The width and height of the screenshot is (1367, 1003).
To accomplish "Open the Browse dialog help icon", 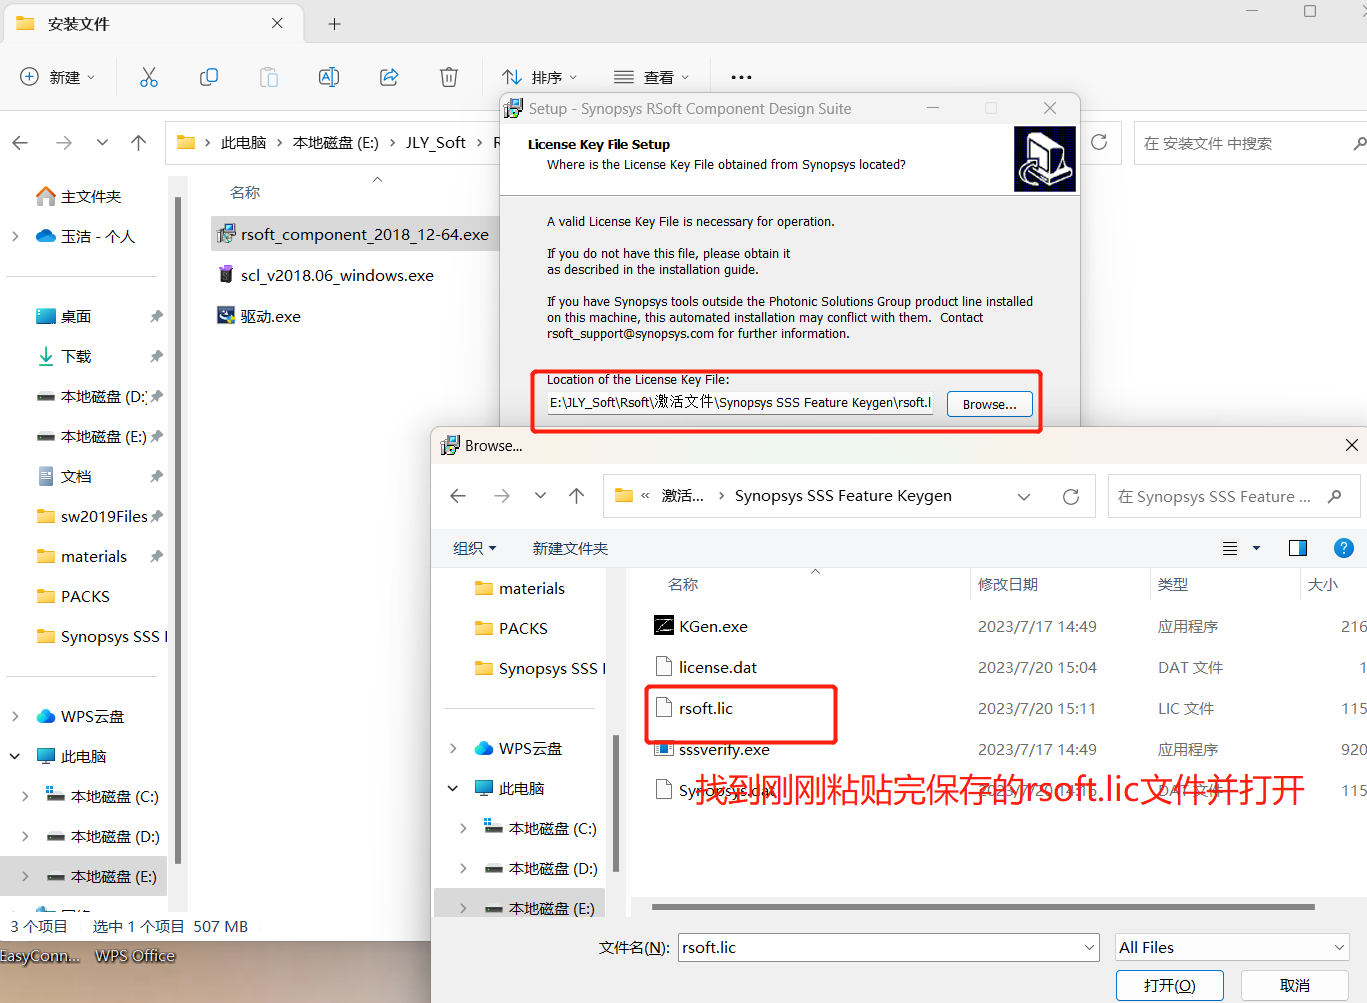I will click(x=1344, y=548).
